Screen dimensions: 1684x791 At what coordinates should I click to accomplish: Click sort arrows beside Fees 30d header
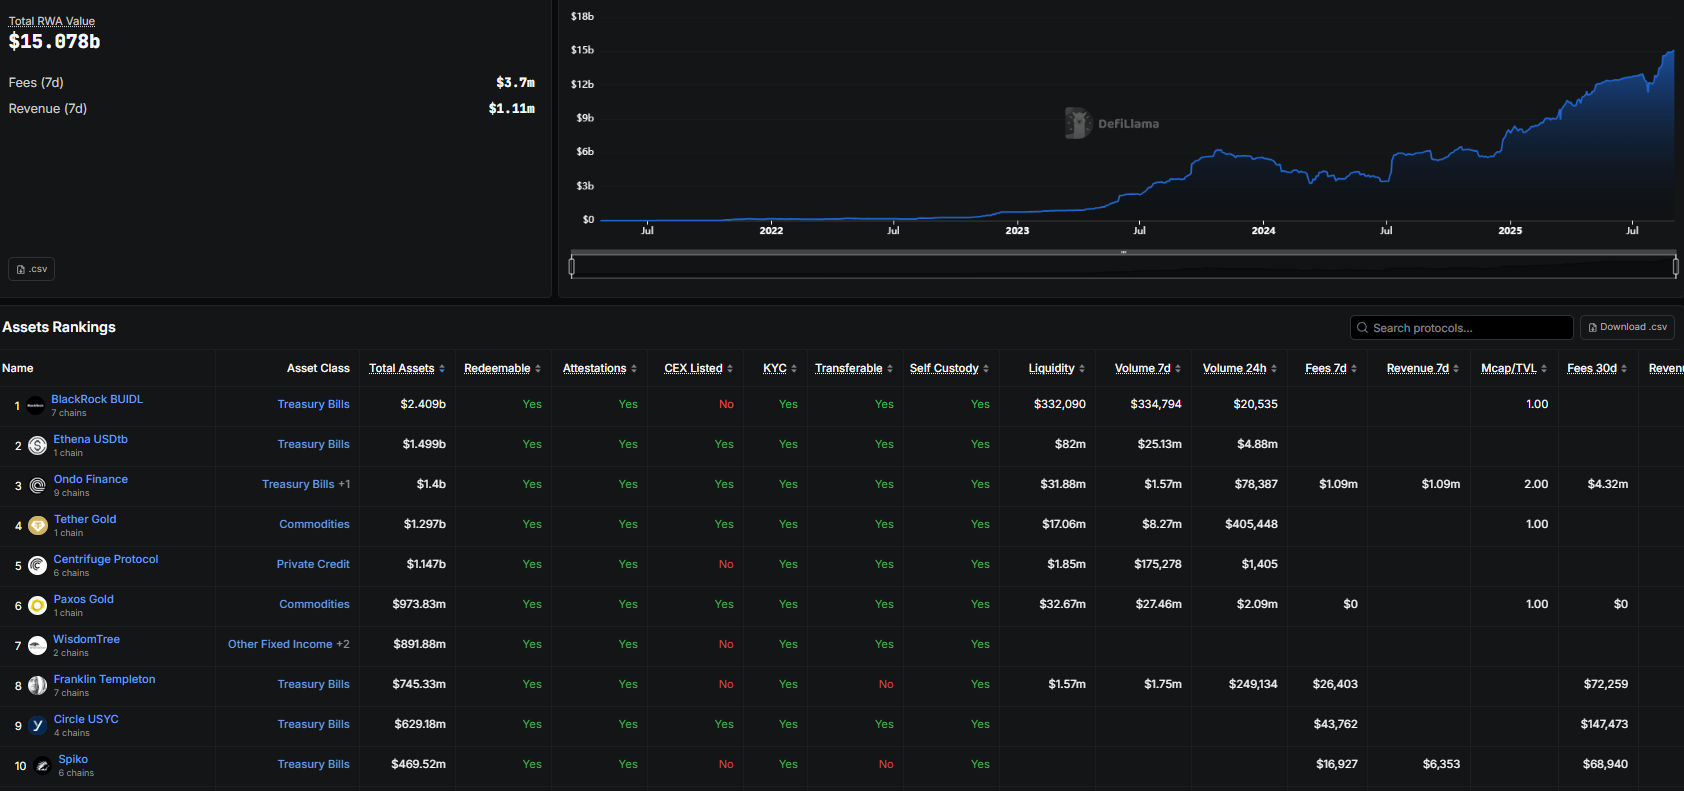(x=1624, y=369)
